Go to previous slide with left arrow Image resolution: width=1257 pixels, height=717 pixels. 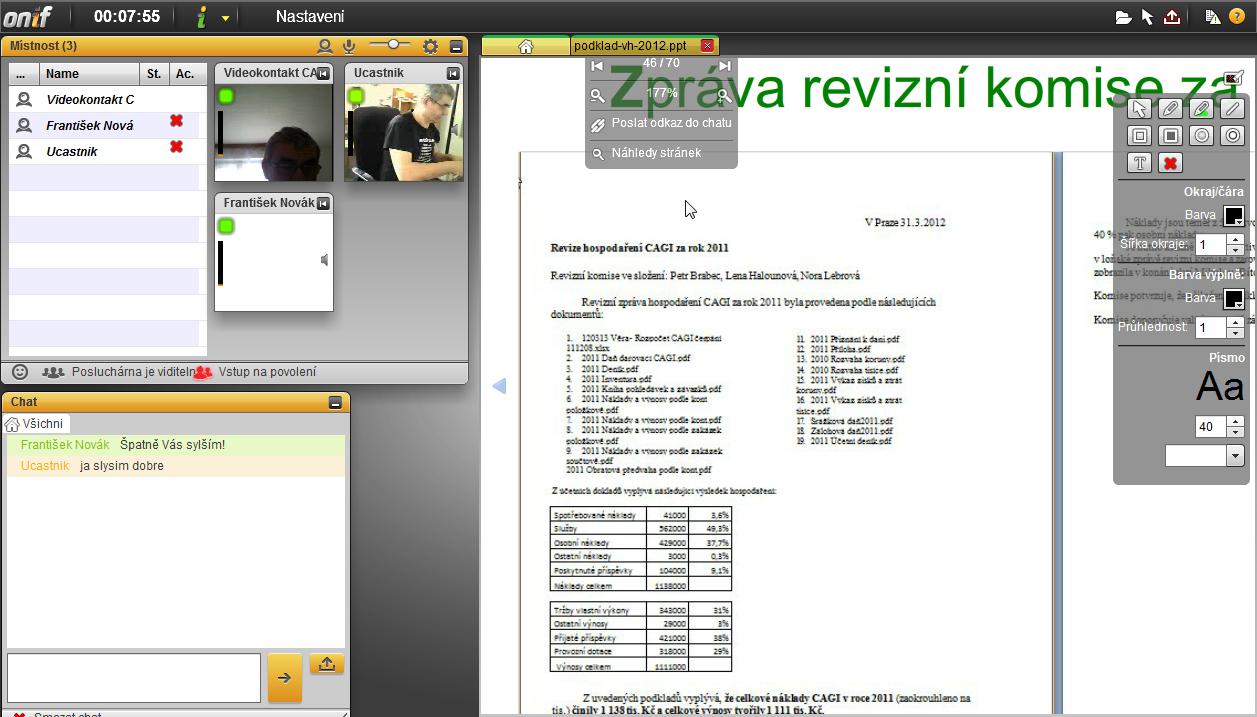click(499, 386)
